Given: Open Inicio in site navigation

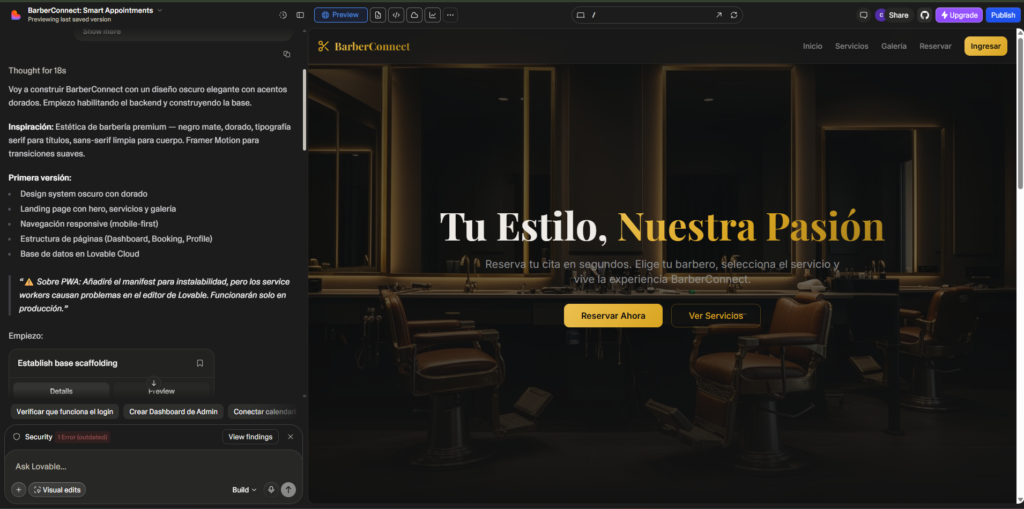Looking at the screenshot, I should pos(812,46).
